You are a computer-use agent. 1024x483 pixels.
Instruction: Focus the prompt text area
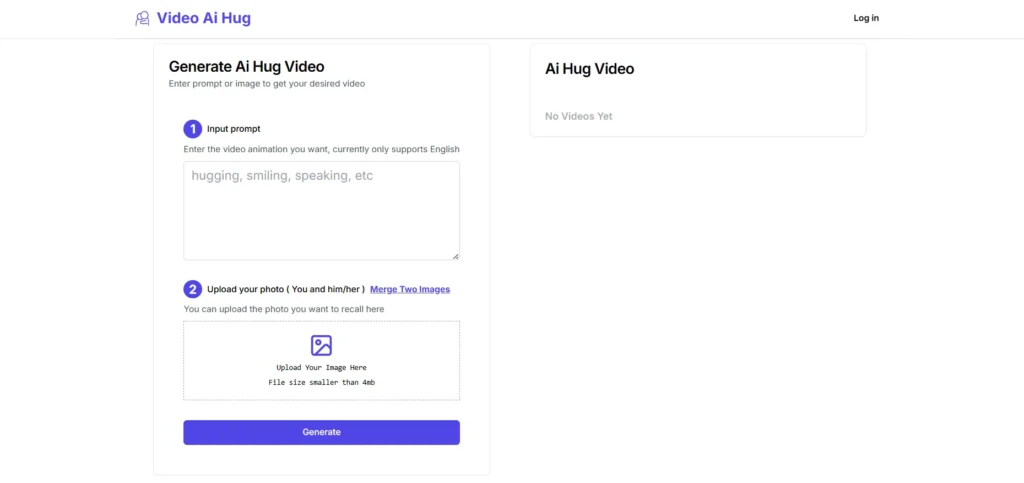click(321, 211)
